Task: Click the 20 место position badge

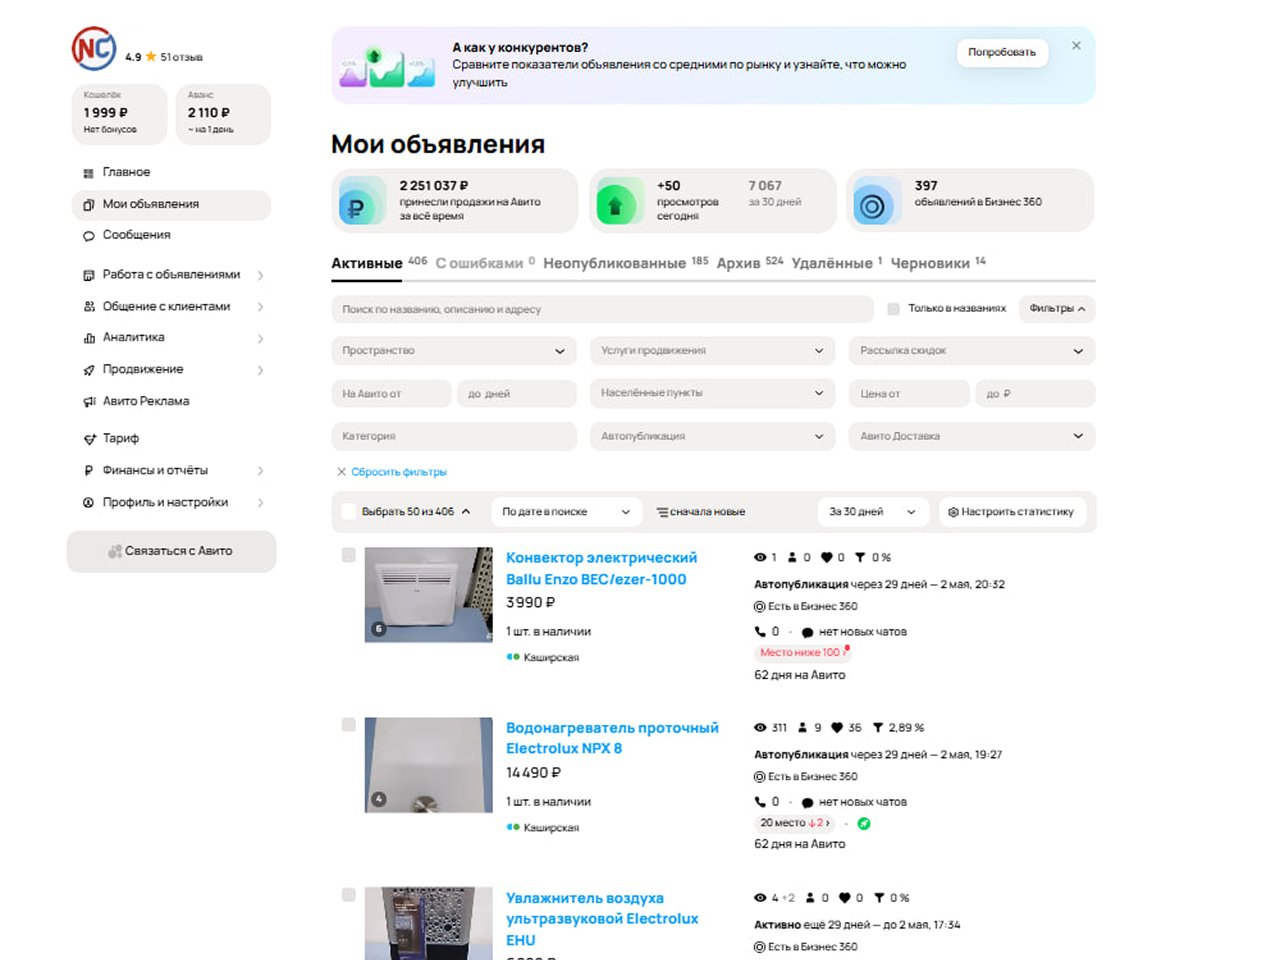Action: pyautogui.click(x=795, y=823)
